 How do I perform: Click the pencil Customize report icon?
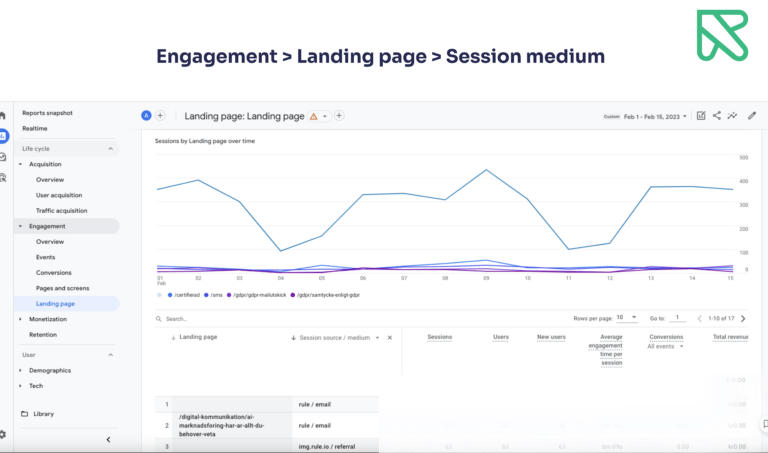752,116
